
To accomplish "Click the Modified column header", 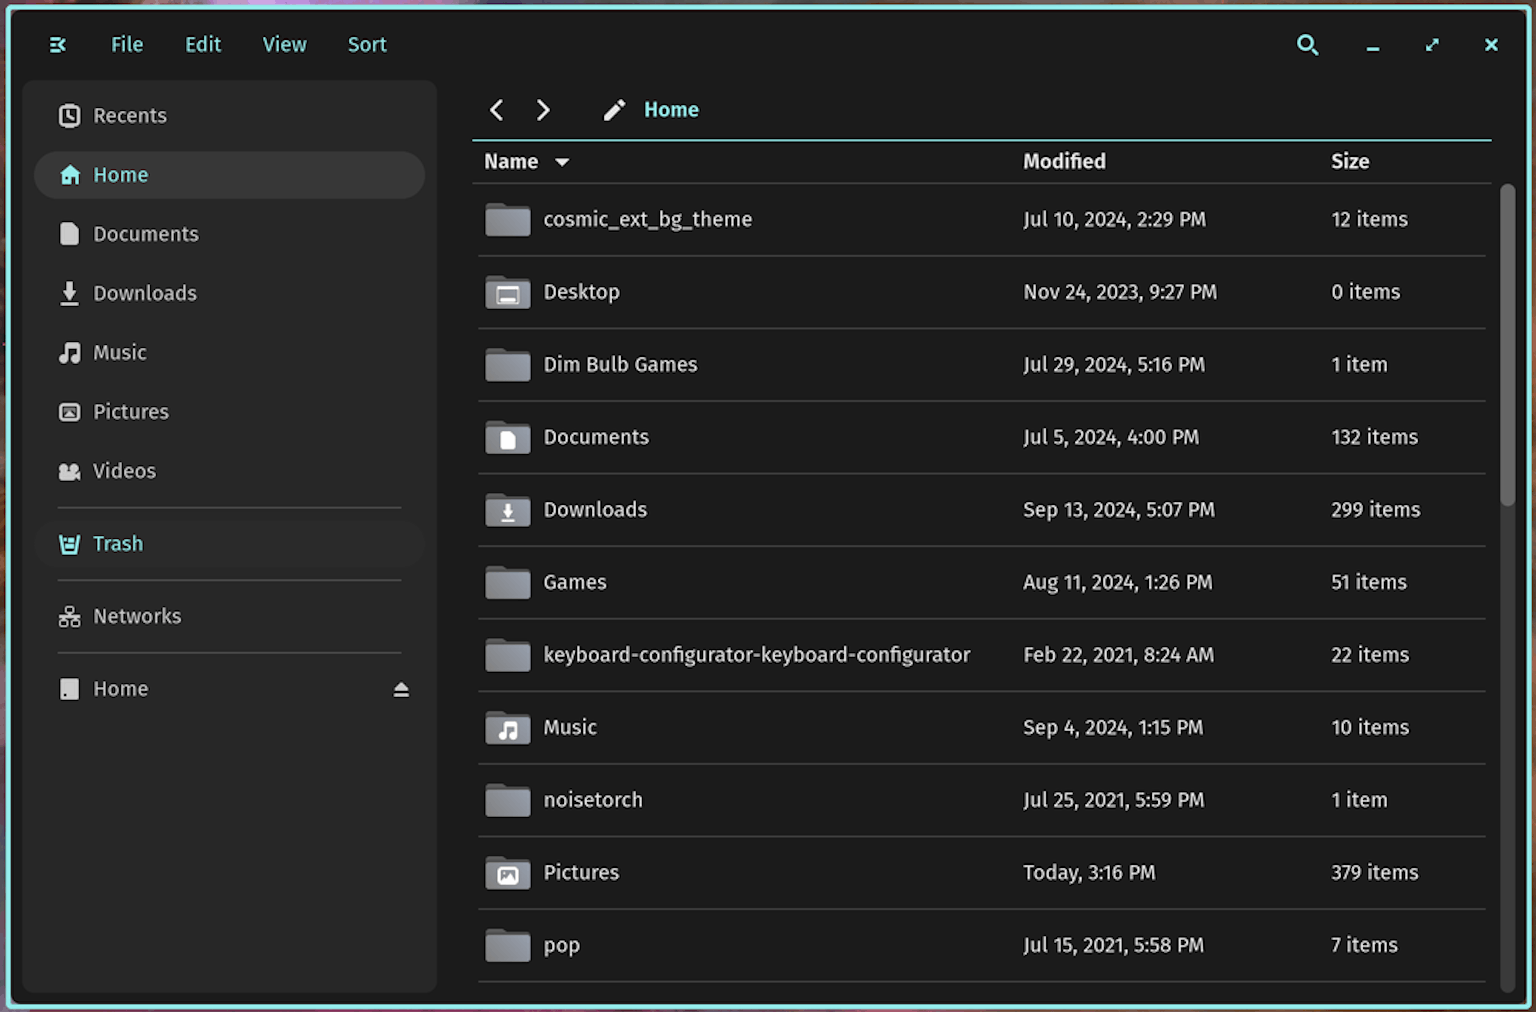I will point(1064,162).
